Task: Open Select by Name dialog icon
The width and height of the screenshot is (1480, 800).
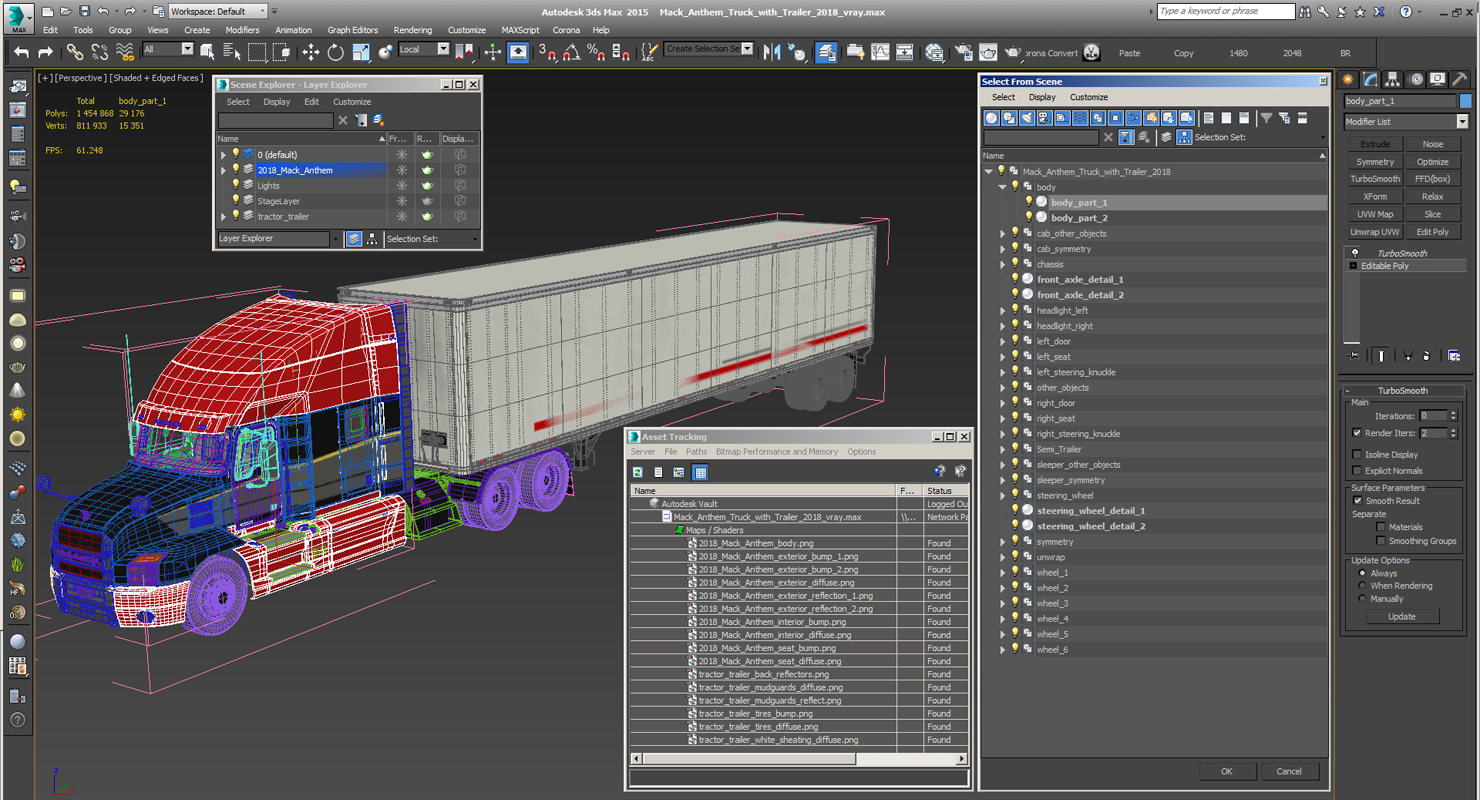Action: [x=232, y=52]
